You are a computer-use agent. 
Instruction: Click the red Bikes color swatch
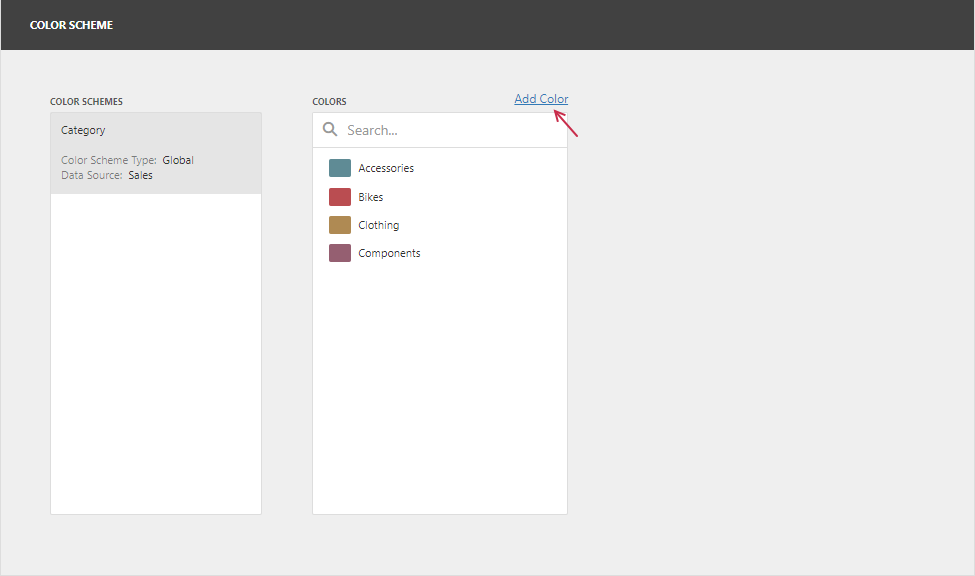pos(339,196)
